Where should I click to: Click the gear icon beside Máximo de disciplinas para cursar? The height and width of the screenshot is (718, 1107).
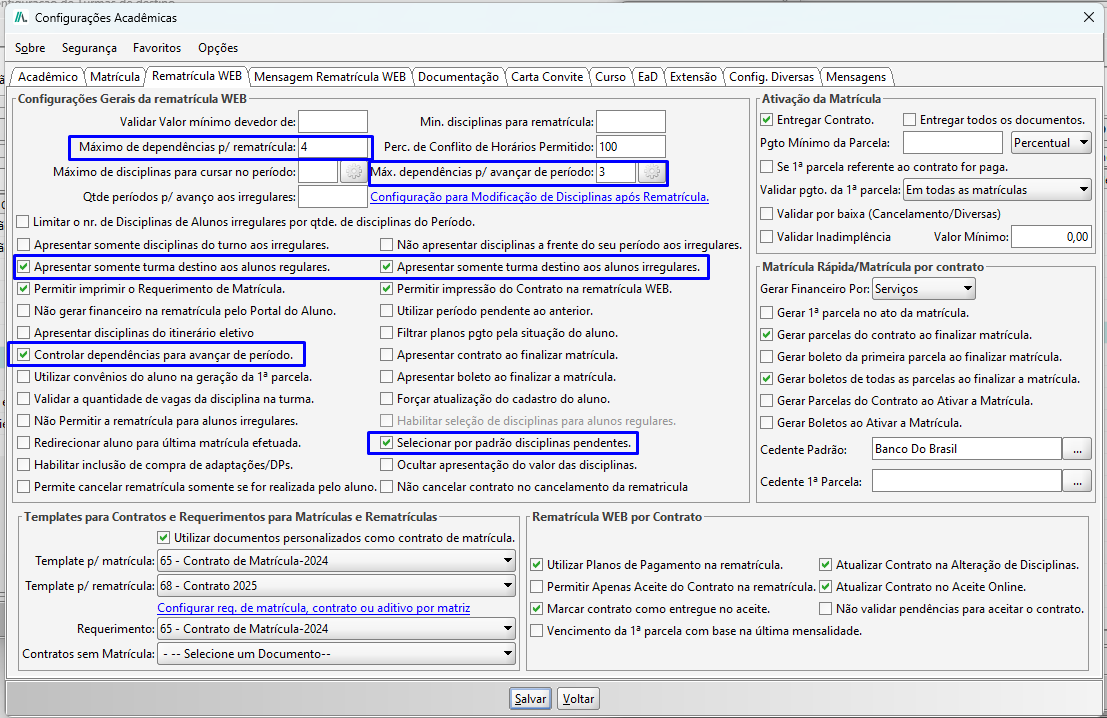pos(353,172)
